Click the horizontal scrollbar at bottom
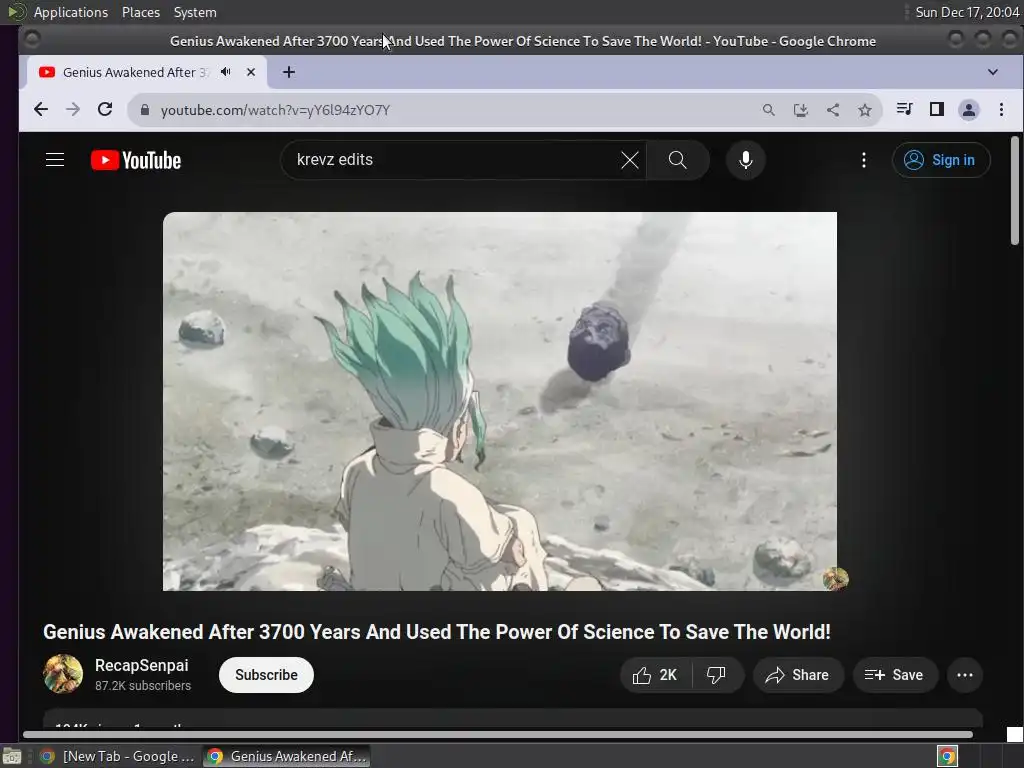1024x768 pixels. click(x=498, y=735)
